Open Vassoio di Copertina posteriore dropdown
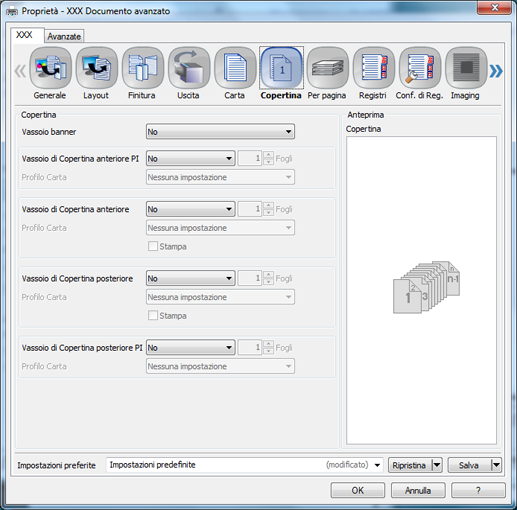Viewport: 517px width, 510px height. tap(191, 278)
